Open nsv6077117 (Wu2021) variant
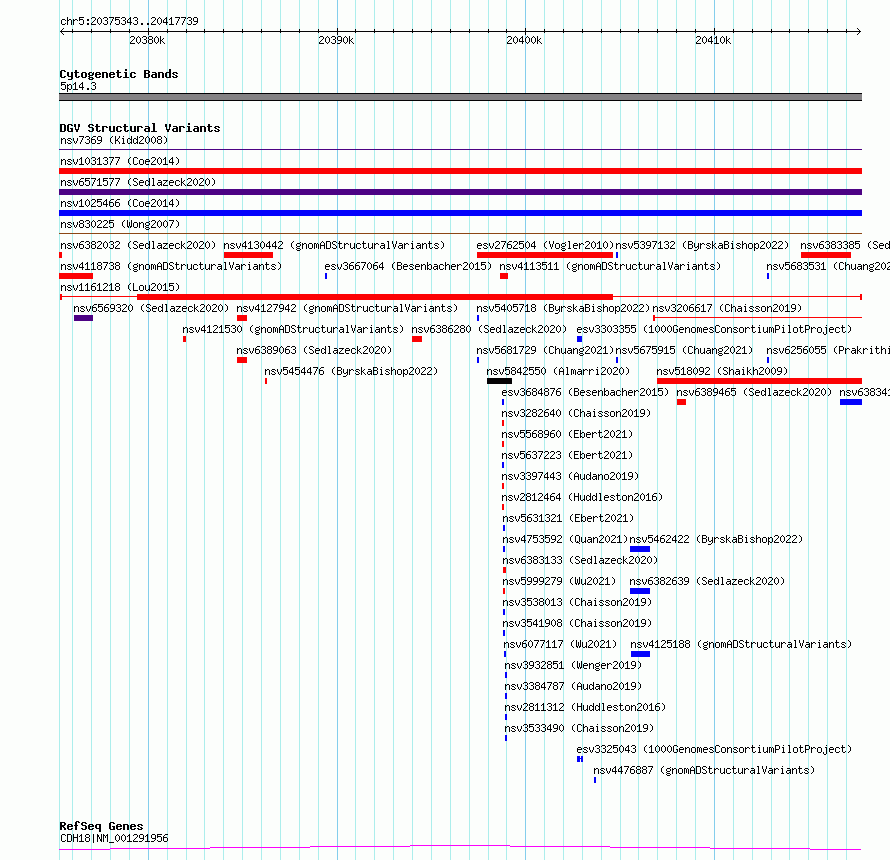The image size is (890, 860). pos(561,644)
